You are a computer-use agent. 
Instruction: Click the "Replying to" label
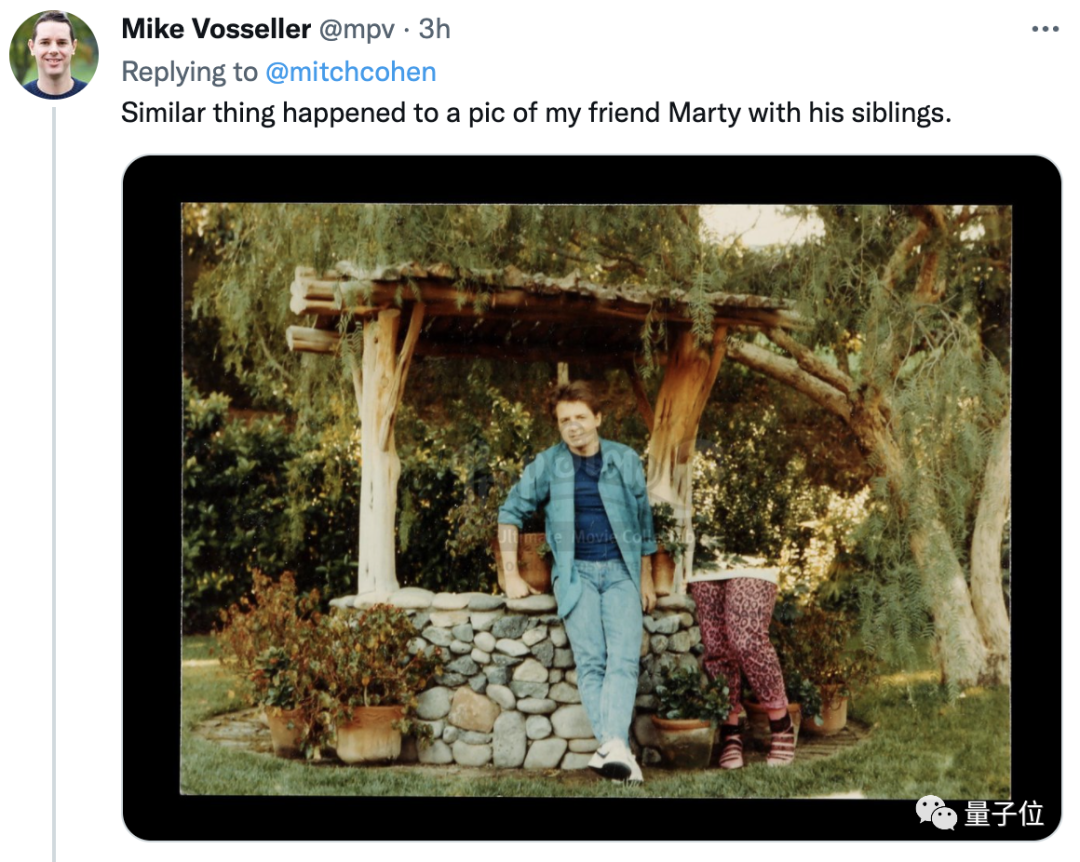tap(190, 71)
